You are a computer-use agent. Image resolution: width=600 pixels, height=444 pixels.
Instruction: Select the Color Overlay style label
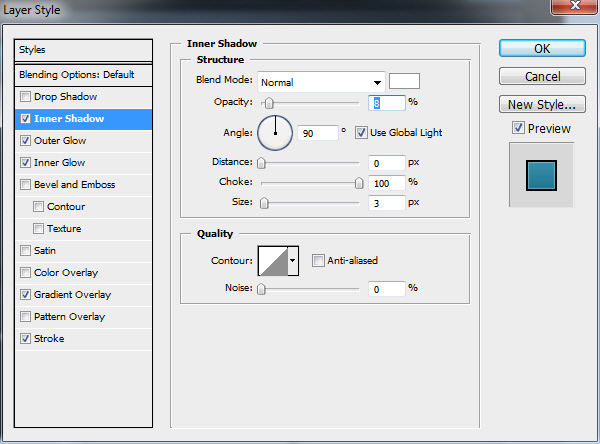(66, 273)
